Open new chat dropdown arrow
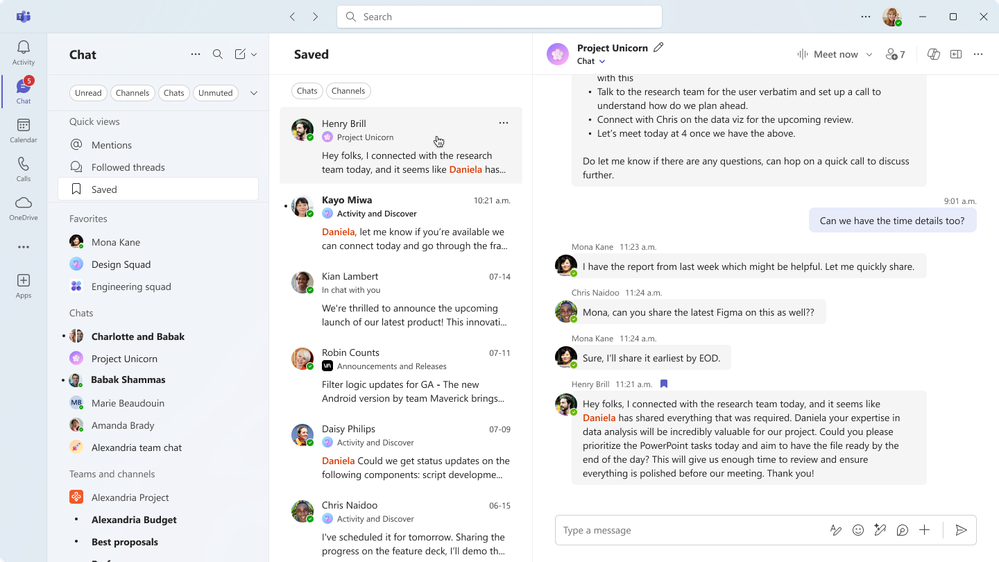The height and width of the screenshot is (562, 999). (254, 55)
